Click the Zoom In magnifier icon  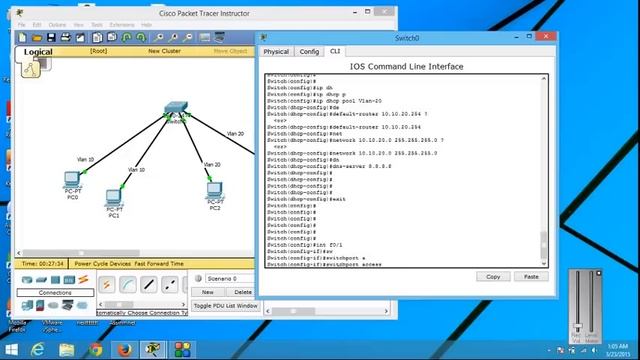(x=158, y=38)
